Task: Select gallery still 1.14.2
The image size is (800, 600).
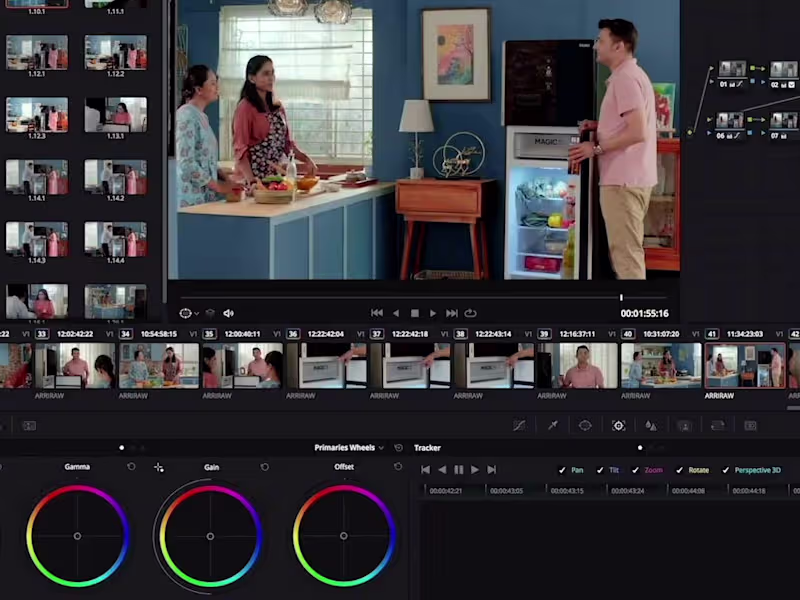Action: click(116, 177)
